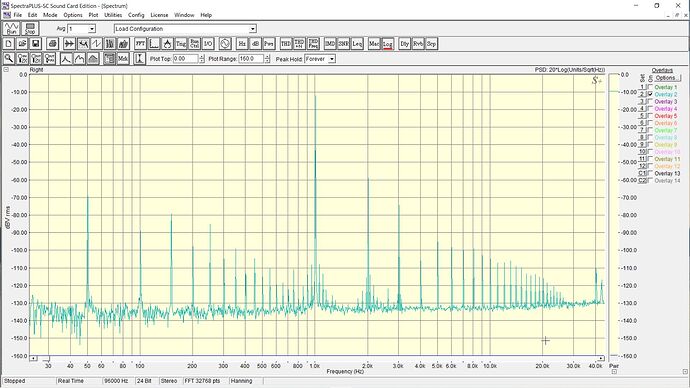Open the License menu
Screen dimensions: 690x388
[159, 15]
